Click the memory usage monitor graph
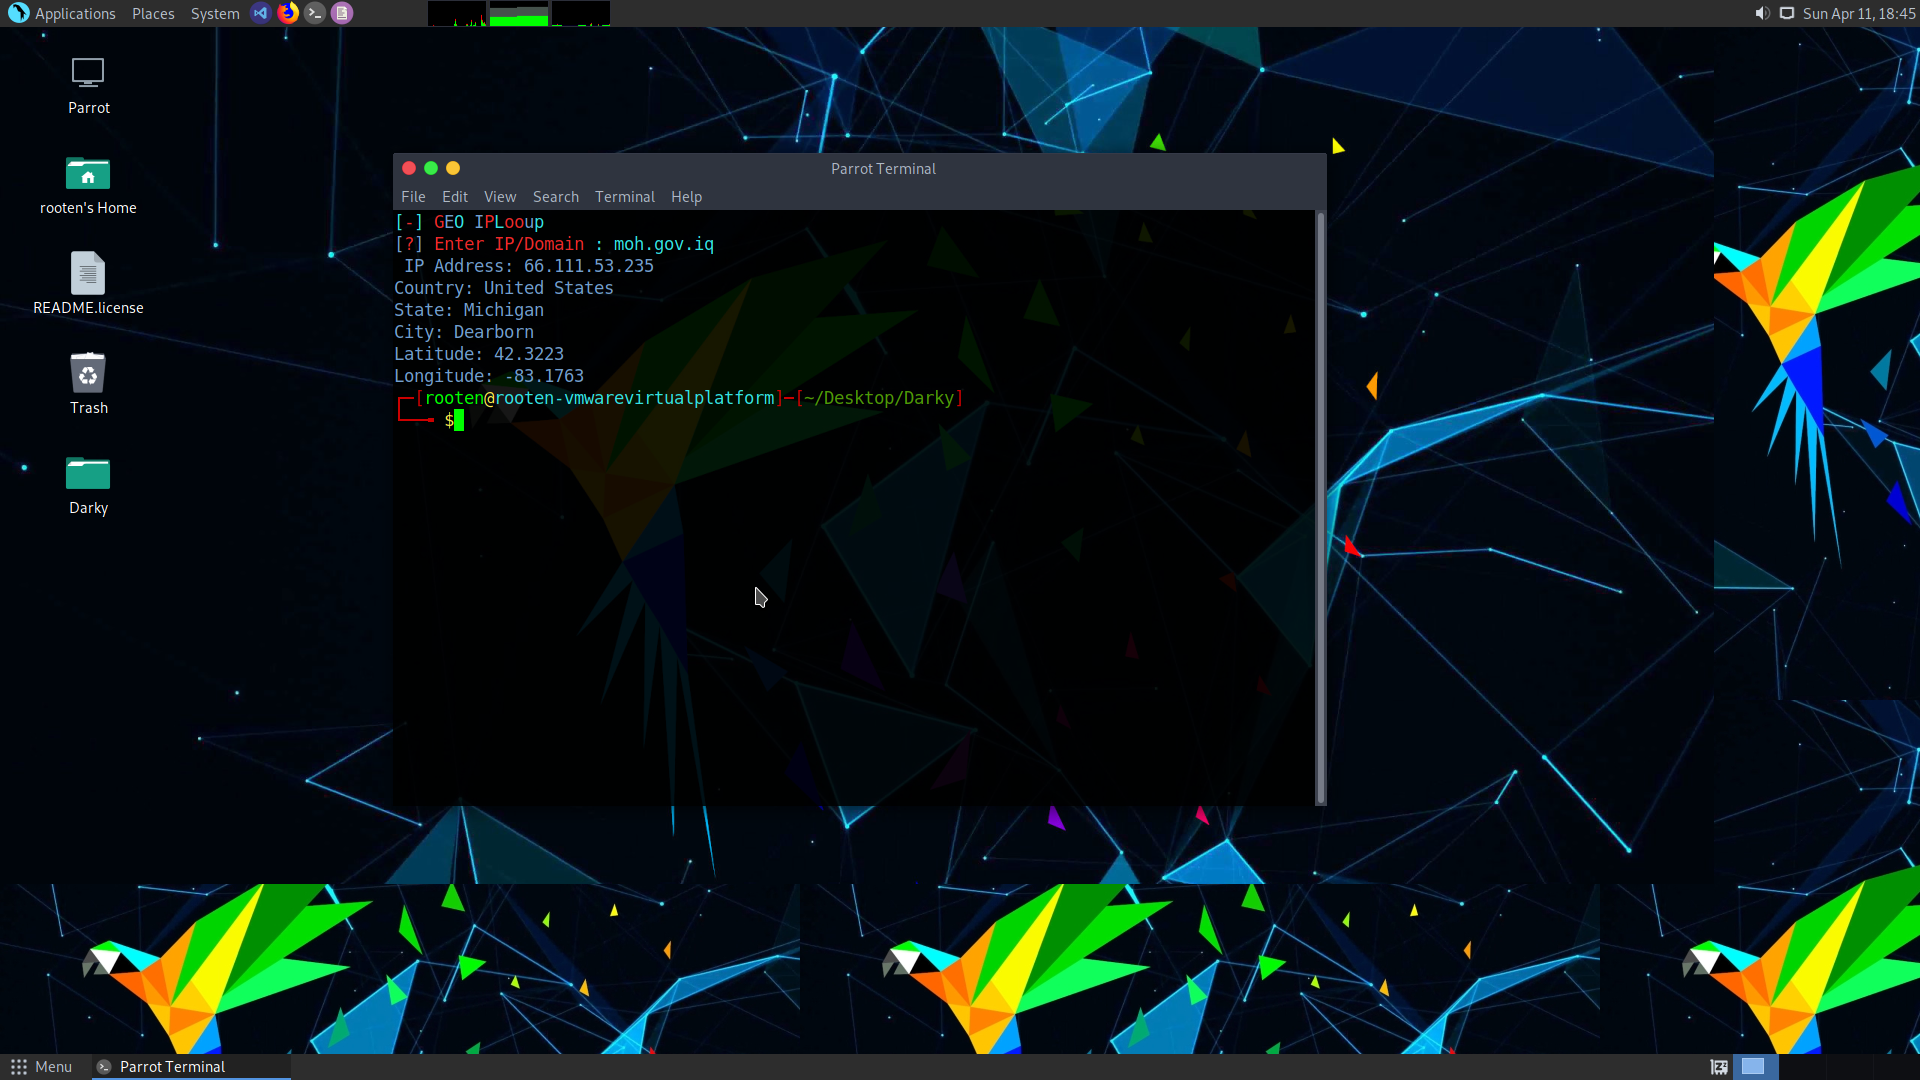1920x1080 pixels. pos(518,13)
